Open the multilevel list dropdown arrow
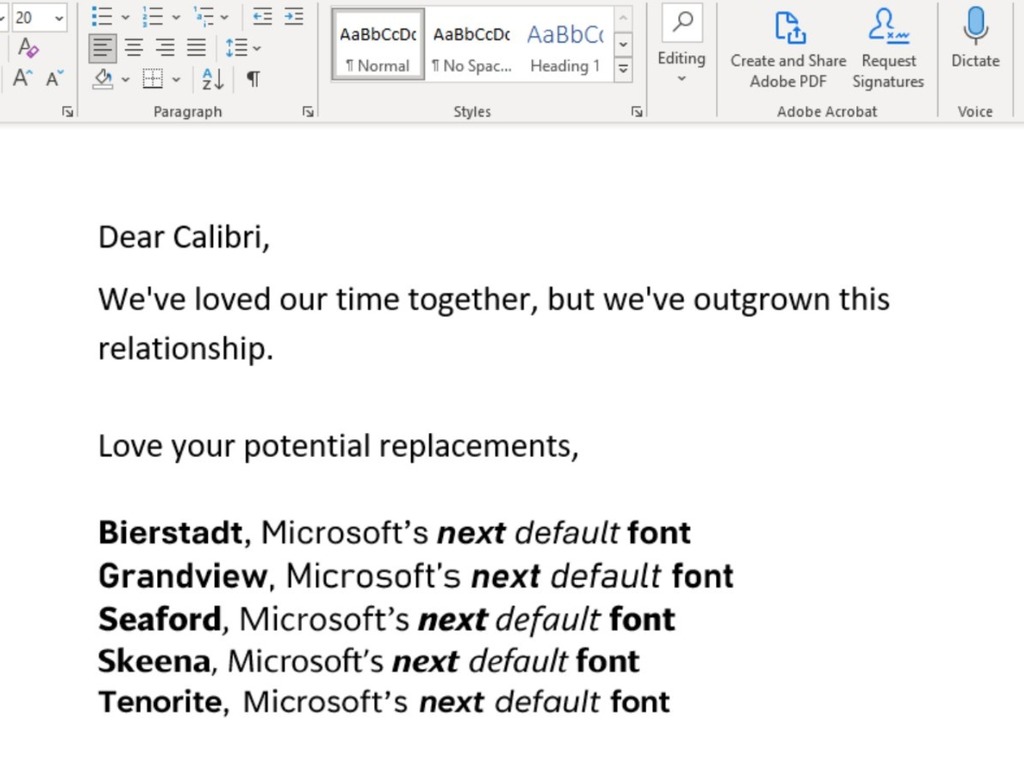This screenshot has width=1024, height=768. click(x=225, y=18)
